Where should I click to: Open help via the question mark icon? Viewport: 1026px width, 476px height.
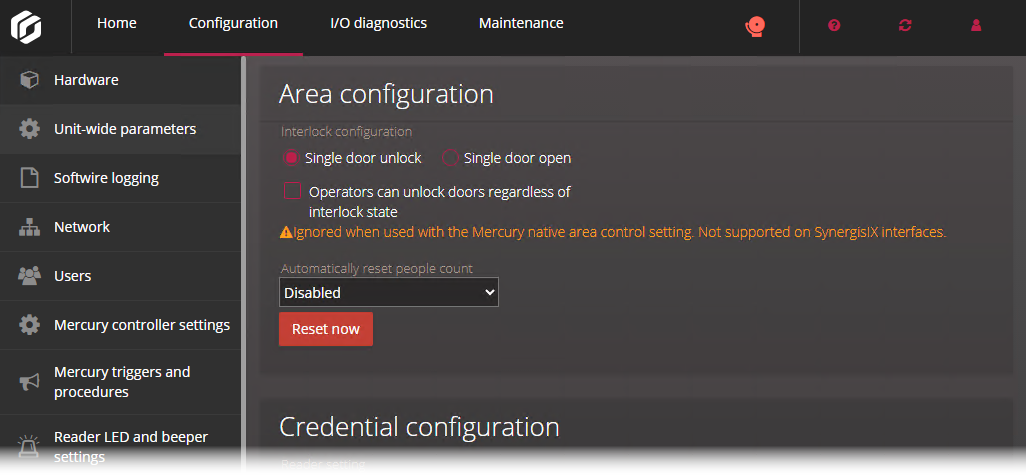click(x=834, y=26)
